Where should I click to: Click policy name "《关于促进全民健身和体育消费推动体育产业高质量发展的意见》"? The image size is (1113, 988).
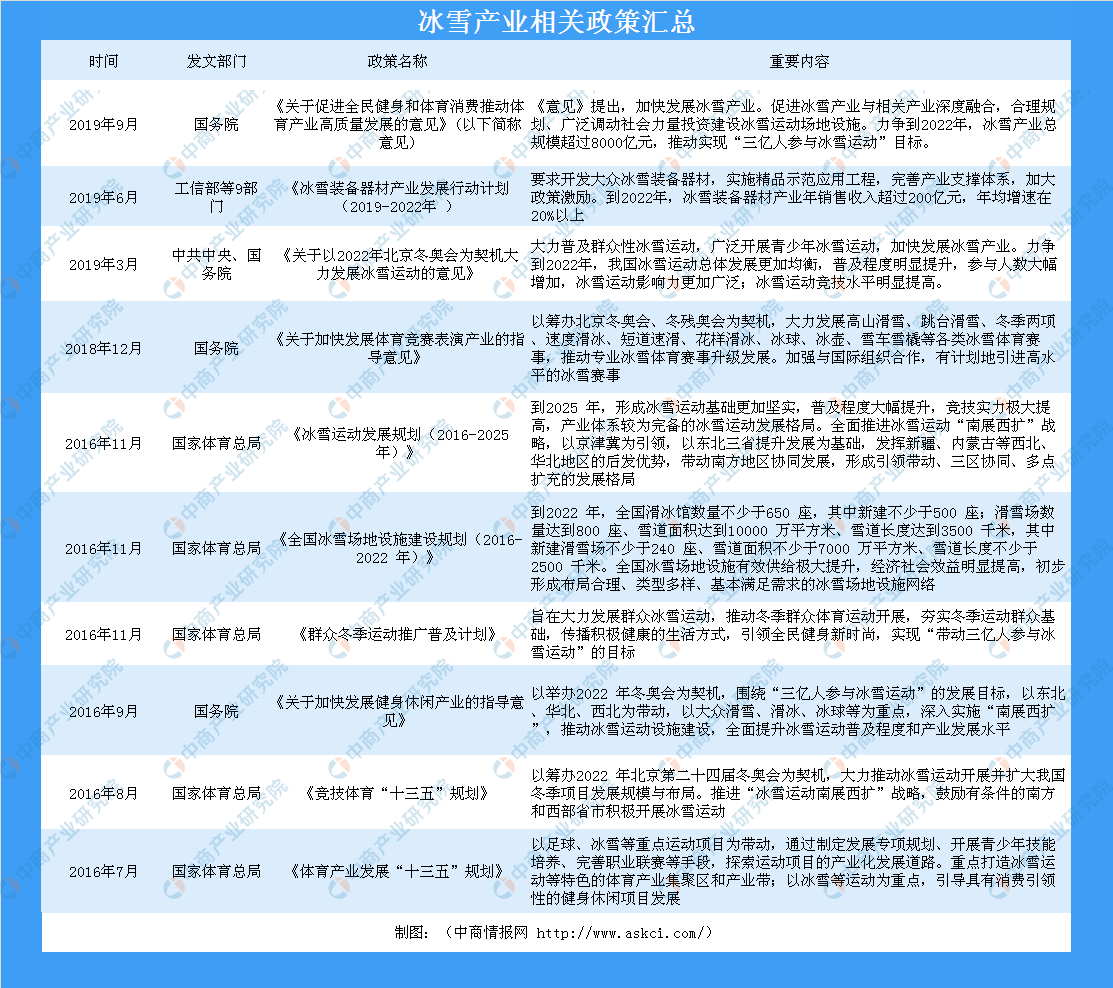click(398, 124)
